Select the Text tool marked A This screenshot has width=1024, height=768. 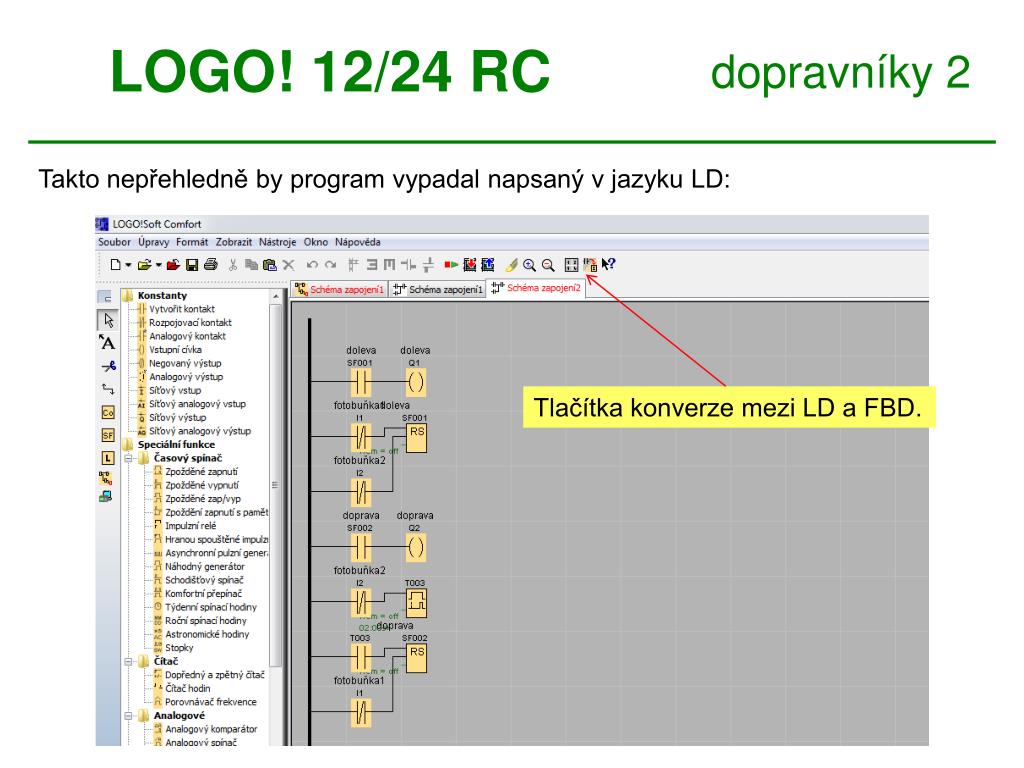pyautogui.click(x=108, y=343)
